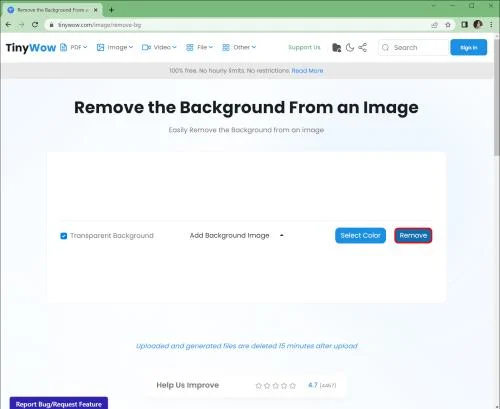Open the Select Color picker
The image size is (500, 409).
tap(360, 236)
